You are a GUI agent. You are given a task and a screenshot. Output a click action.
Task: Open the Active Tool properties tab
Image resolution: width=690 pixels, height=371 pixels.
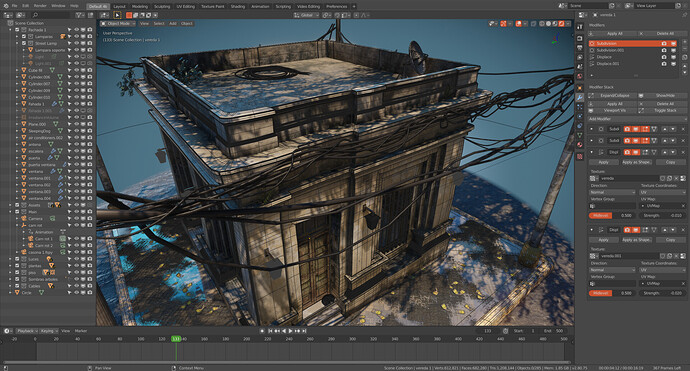point(580,27)
